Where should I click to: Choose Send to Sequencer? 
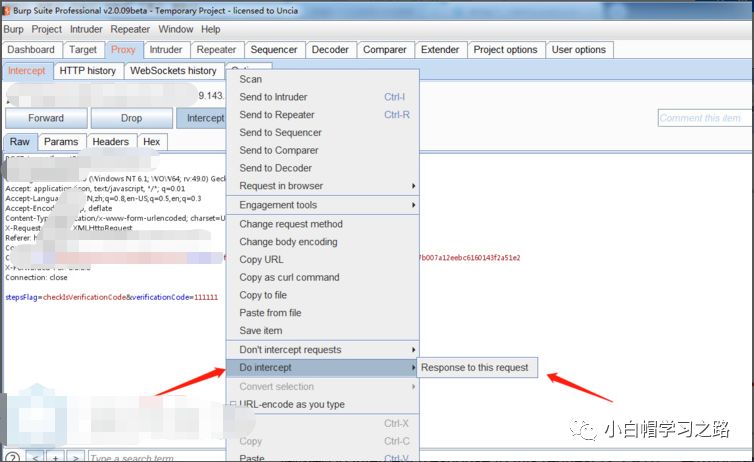coord(323,133)
